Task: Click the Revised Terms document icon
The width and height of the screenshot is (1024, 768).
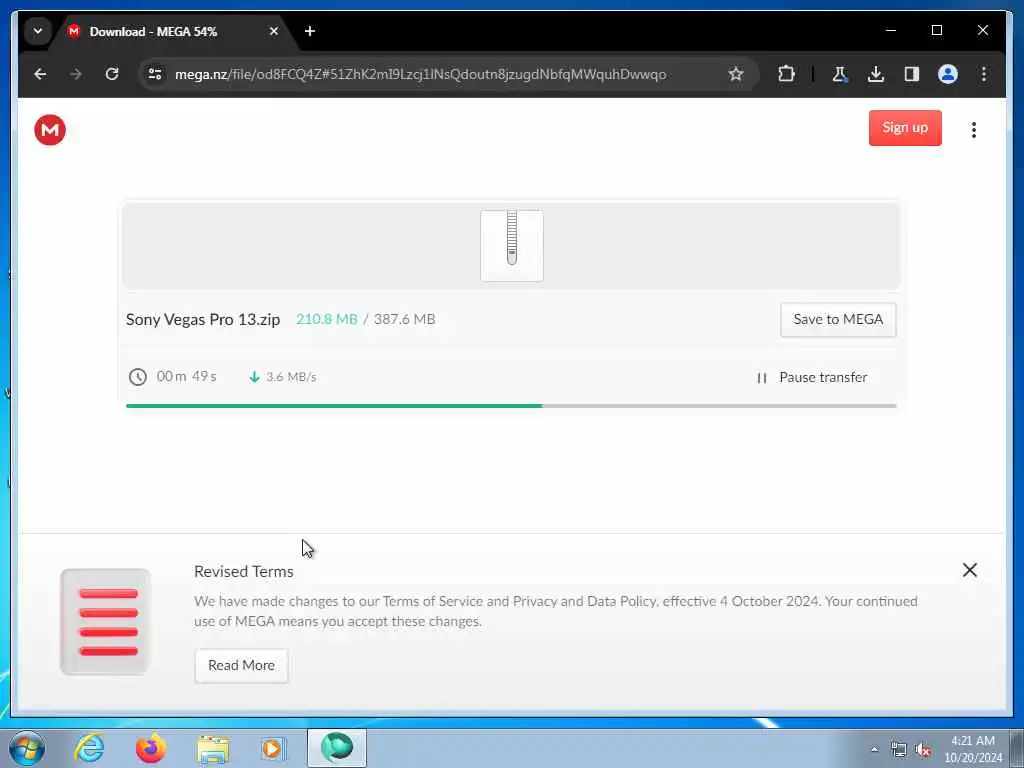Action: (x=106, y=622)
